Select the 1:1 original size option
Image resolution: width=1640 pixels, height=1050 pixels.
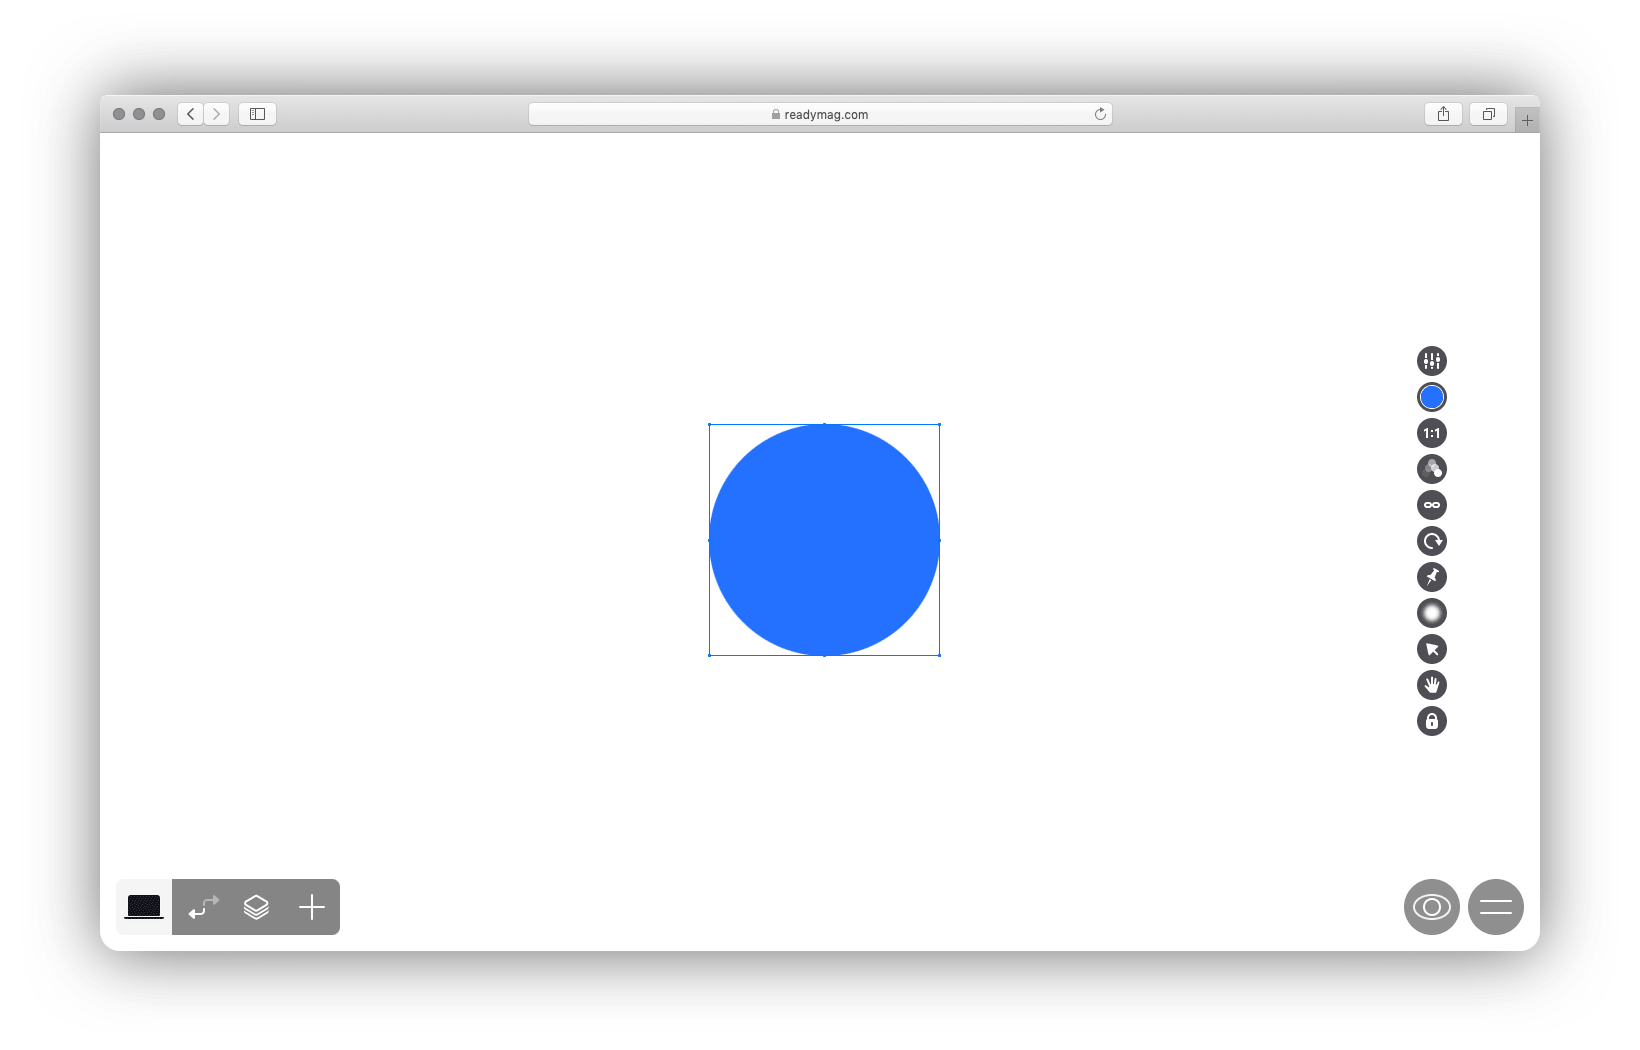pyautogui.click(x=1431, y=433)
